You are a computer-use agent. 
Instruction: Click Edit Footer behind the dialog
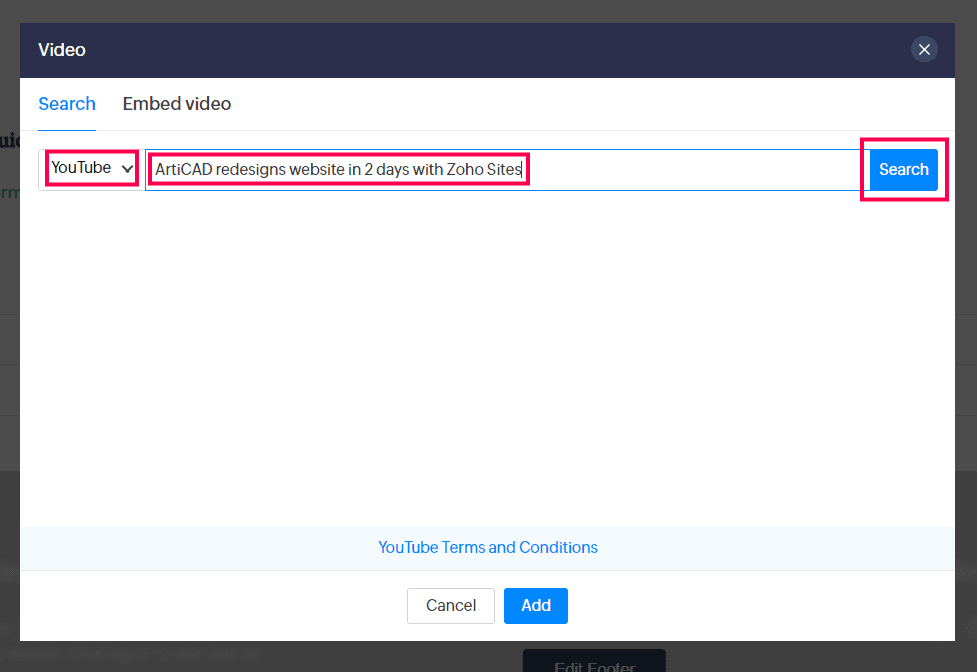pos(594,662)
